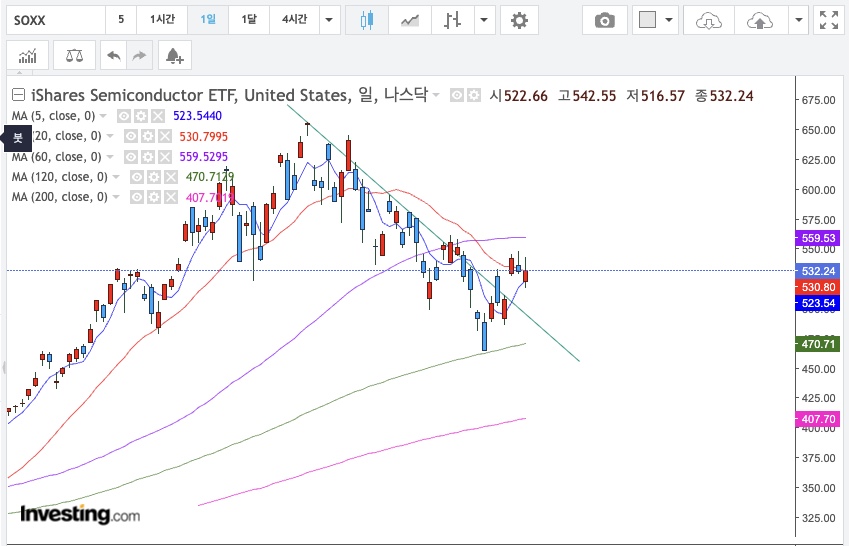Hide the MA 120 indicator eye

coord(137,177)
